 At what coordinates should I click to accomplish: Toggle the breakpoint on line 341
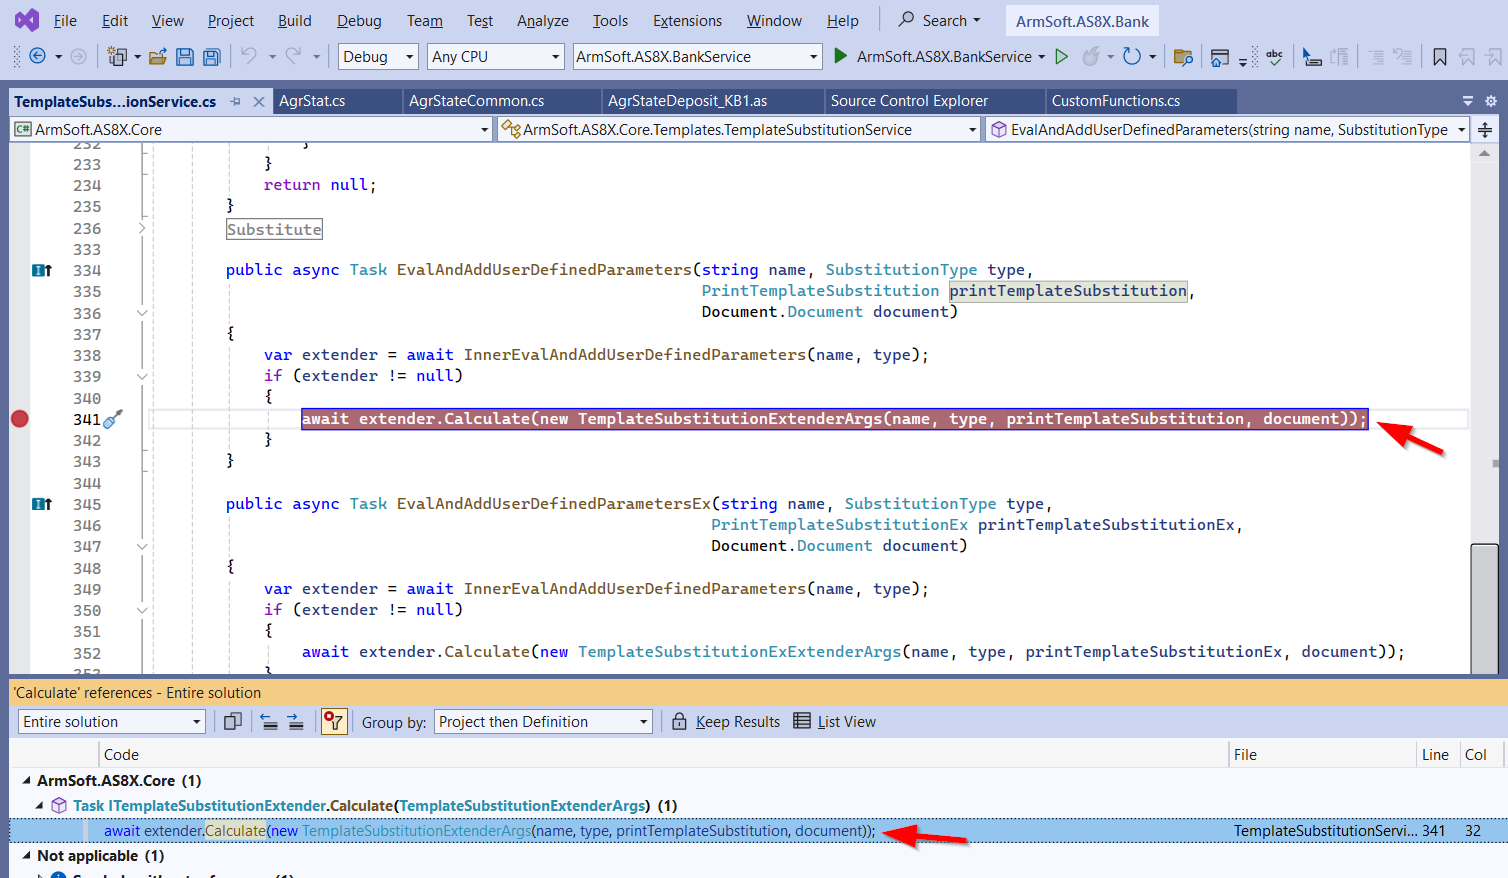point(20,419)
